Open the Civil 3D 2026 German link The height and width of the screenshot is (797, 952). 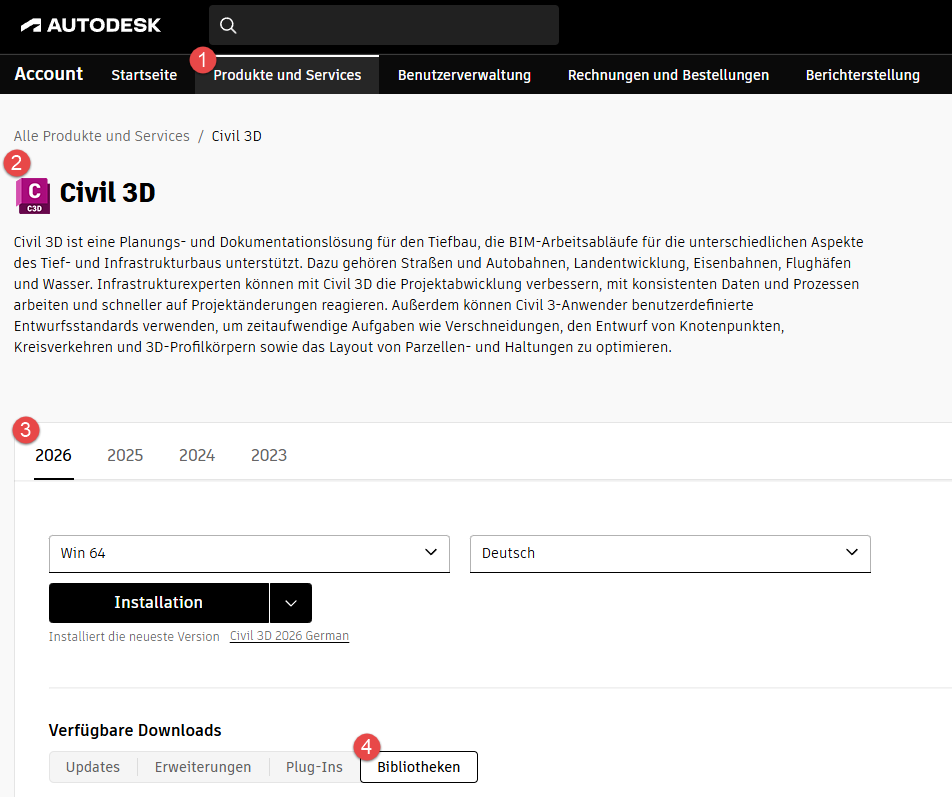tap(289, 636)
